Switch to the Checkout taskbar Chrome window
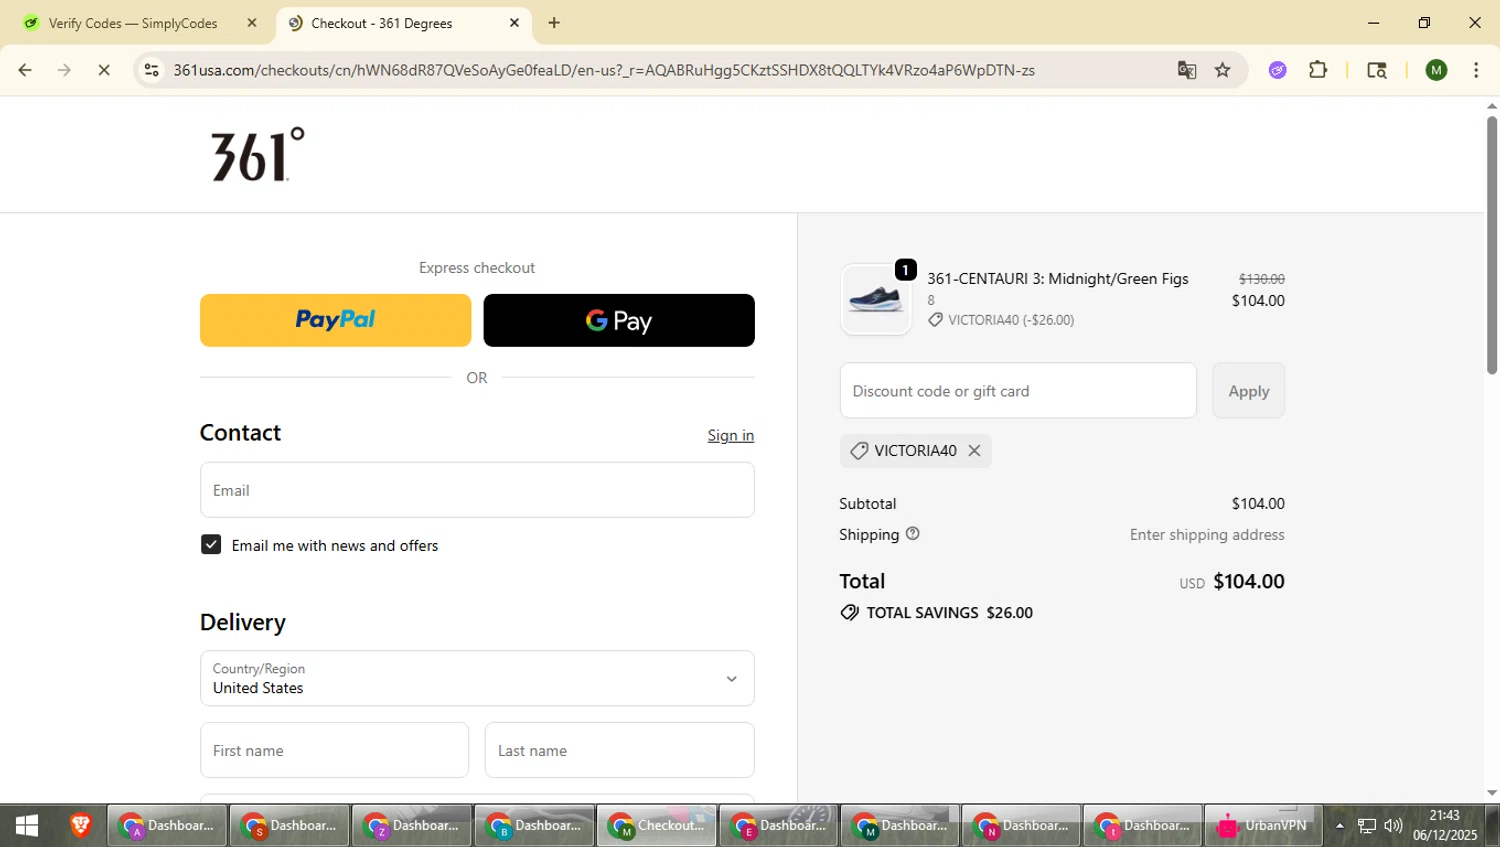 tap(657, 826)
